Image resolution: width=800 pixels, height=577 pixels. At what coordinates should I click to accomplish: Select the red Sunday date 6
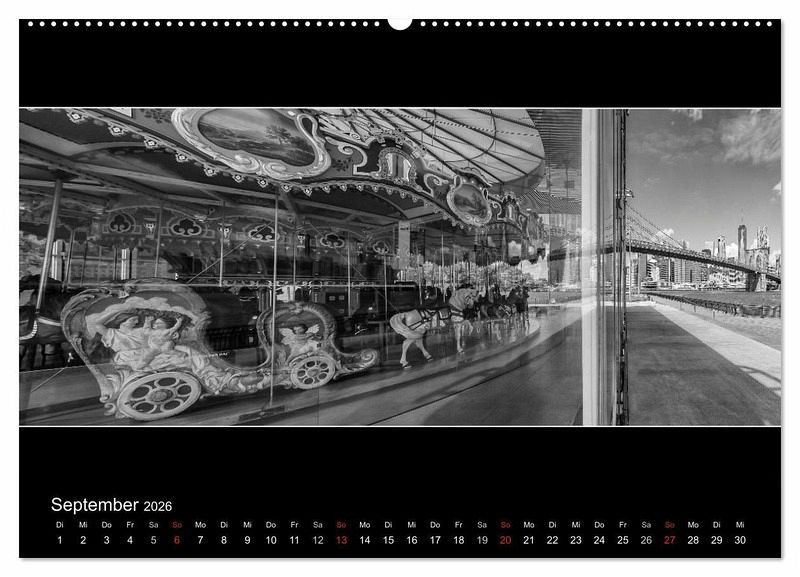(x=177, y=540)
